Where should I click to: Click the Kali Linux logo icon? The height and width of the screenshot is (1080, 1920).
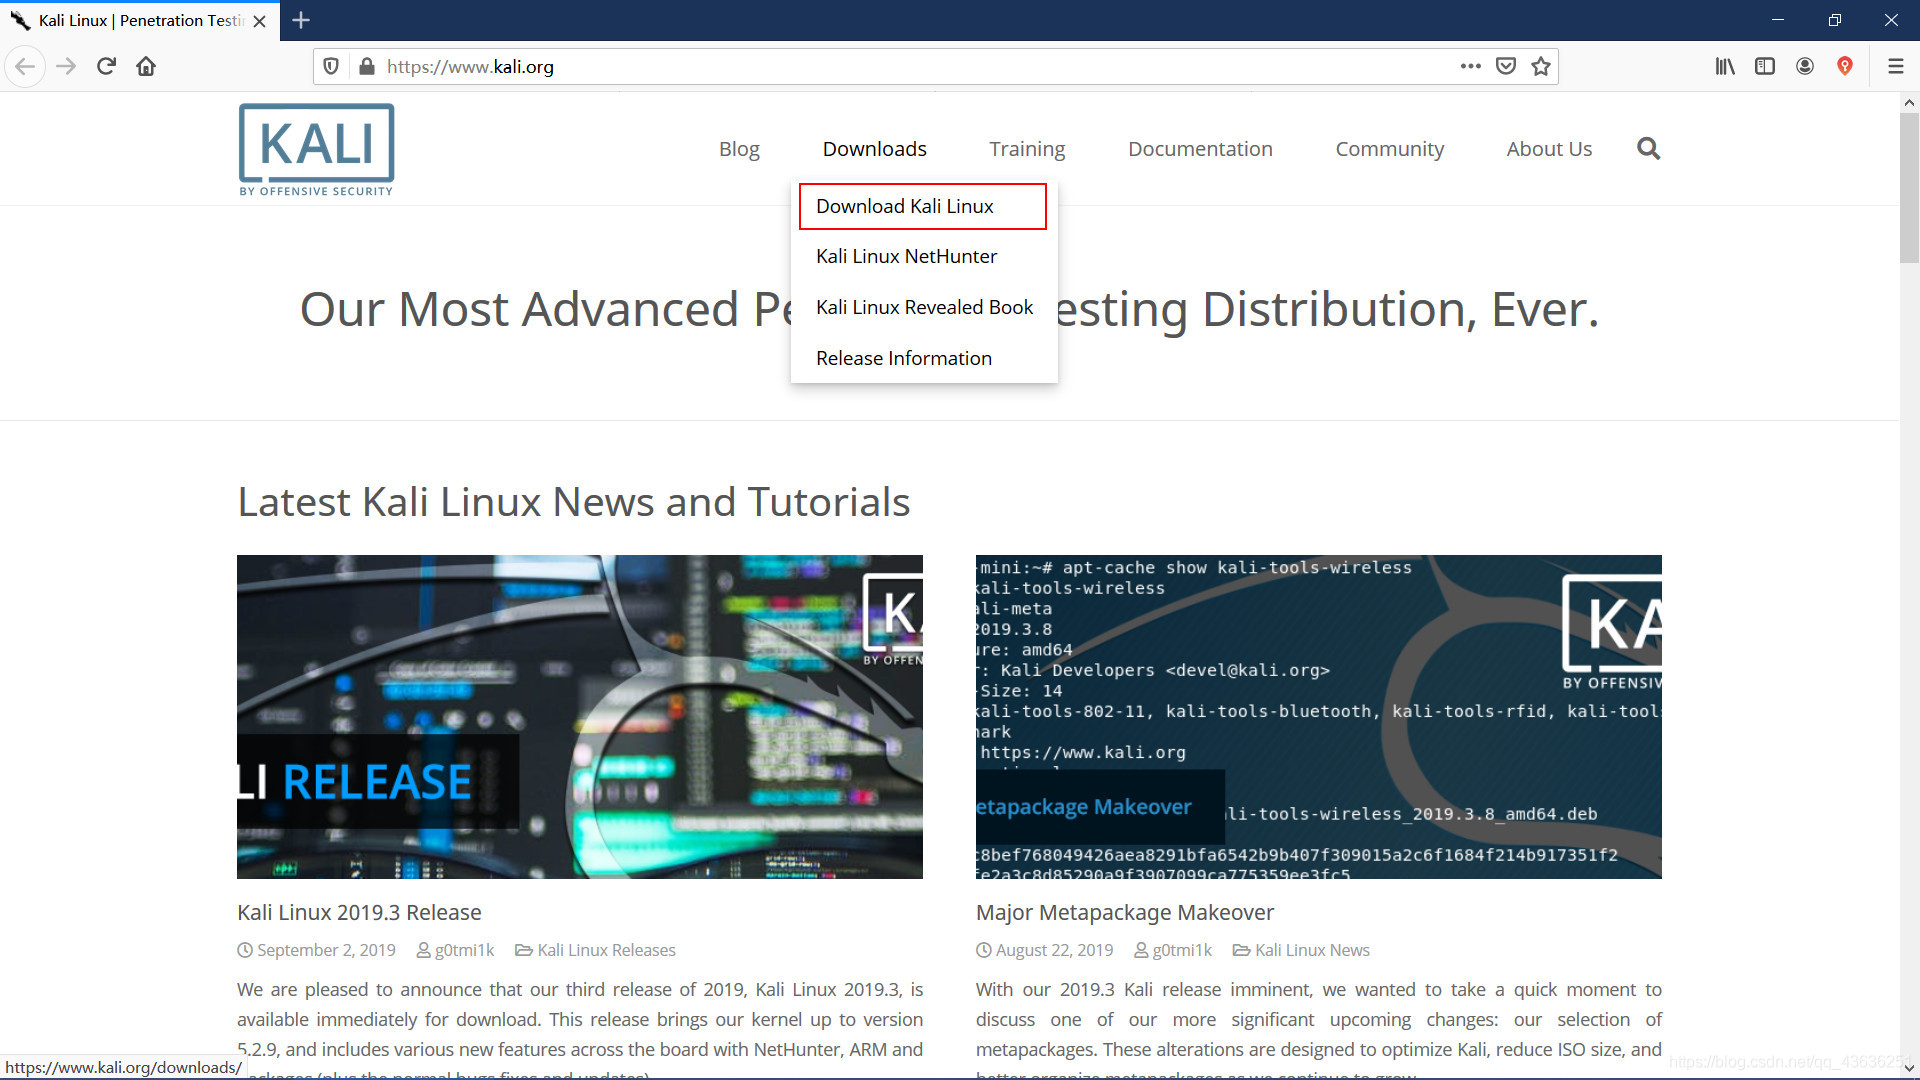click(315, 149)
